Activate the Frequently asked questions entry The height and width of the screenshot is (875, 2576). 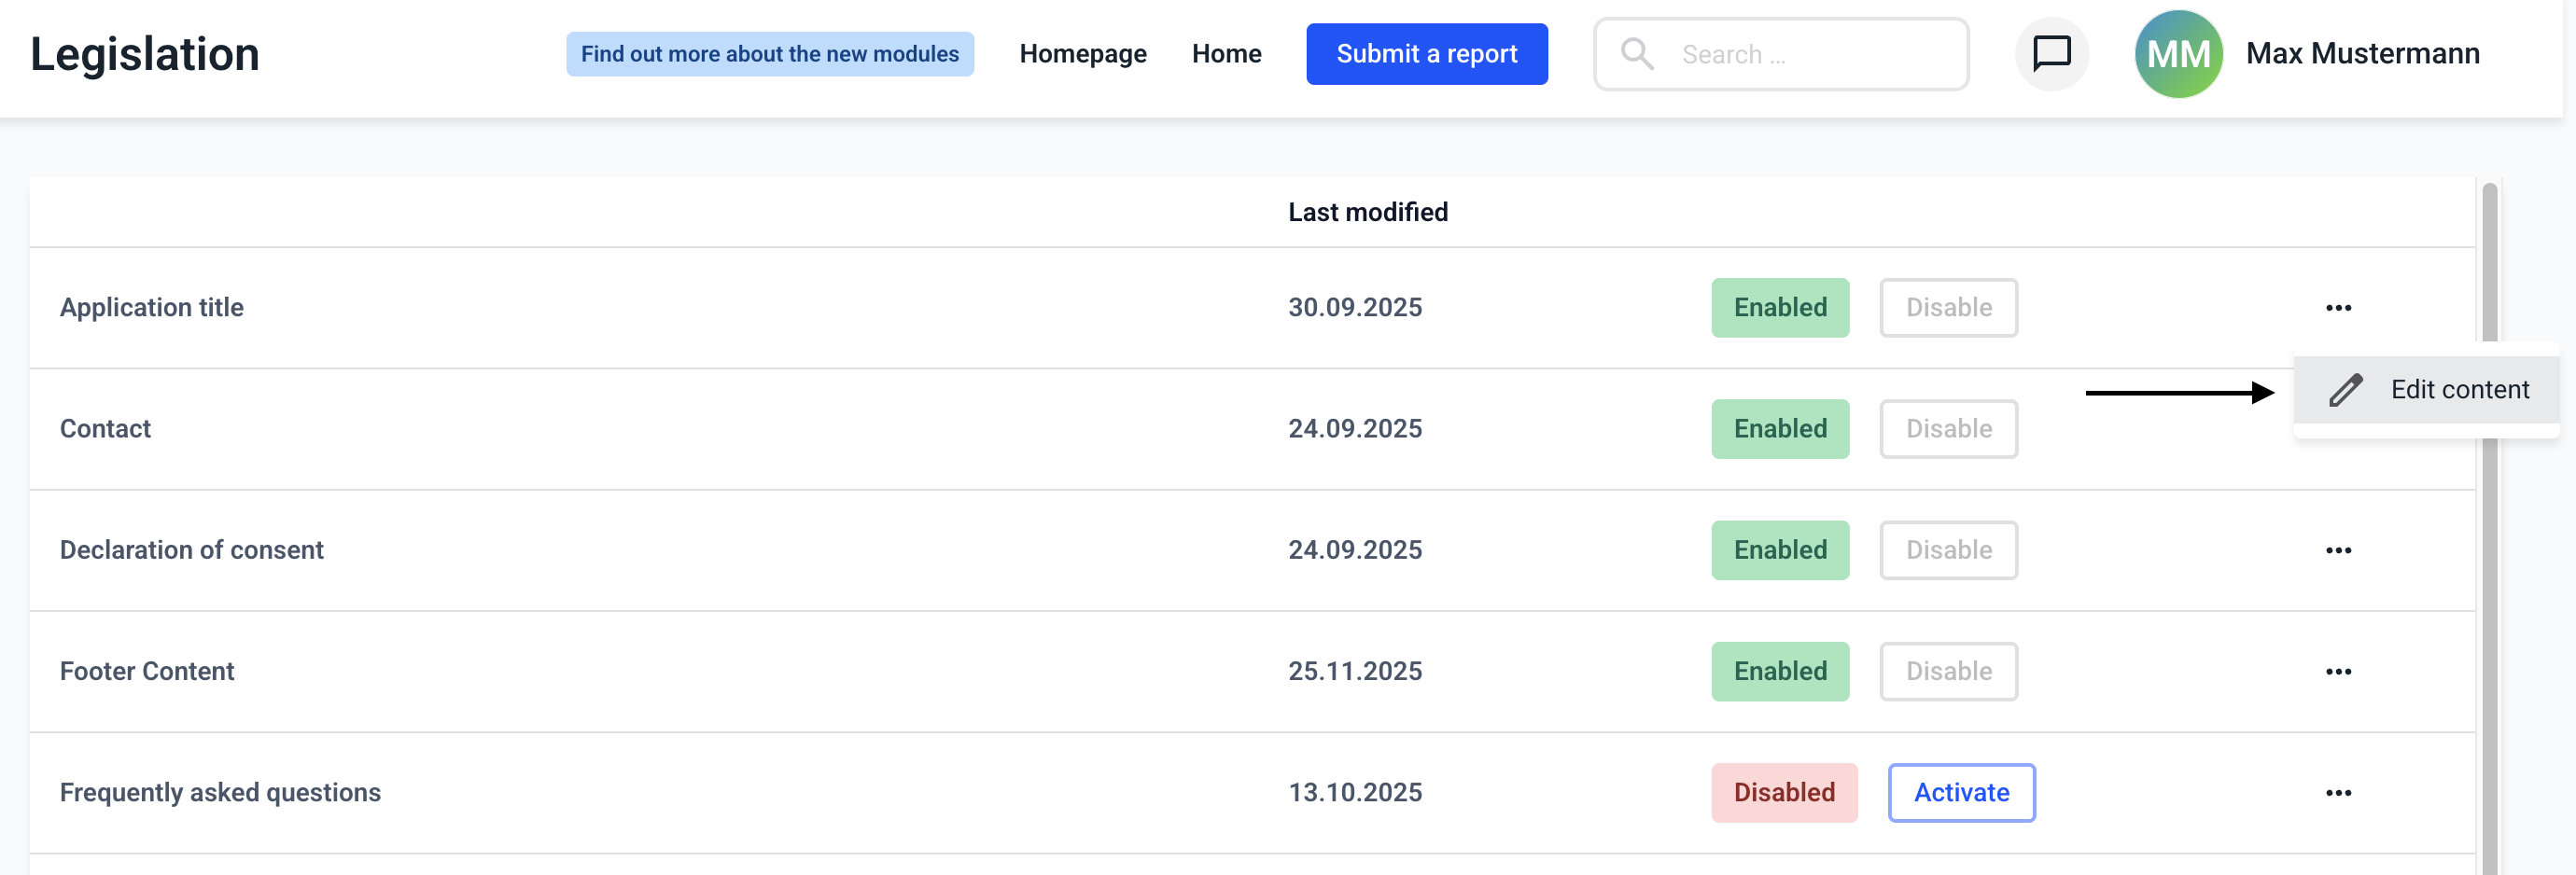pyautogui.click(x=1960, y=793)
